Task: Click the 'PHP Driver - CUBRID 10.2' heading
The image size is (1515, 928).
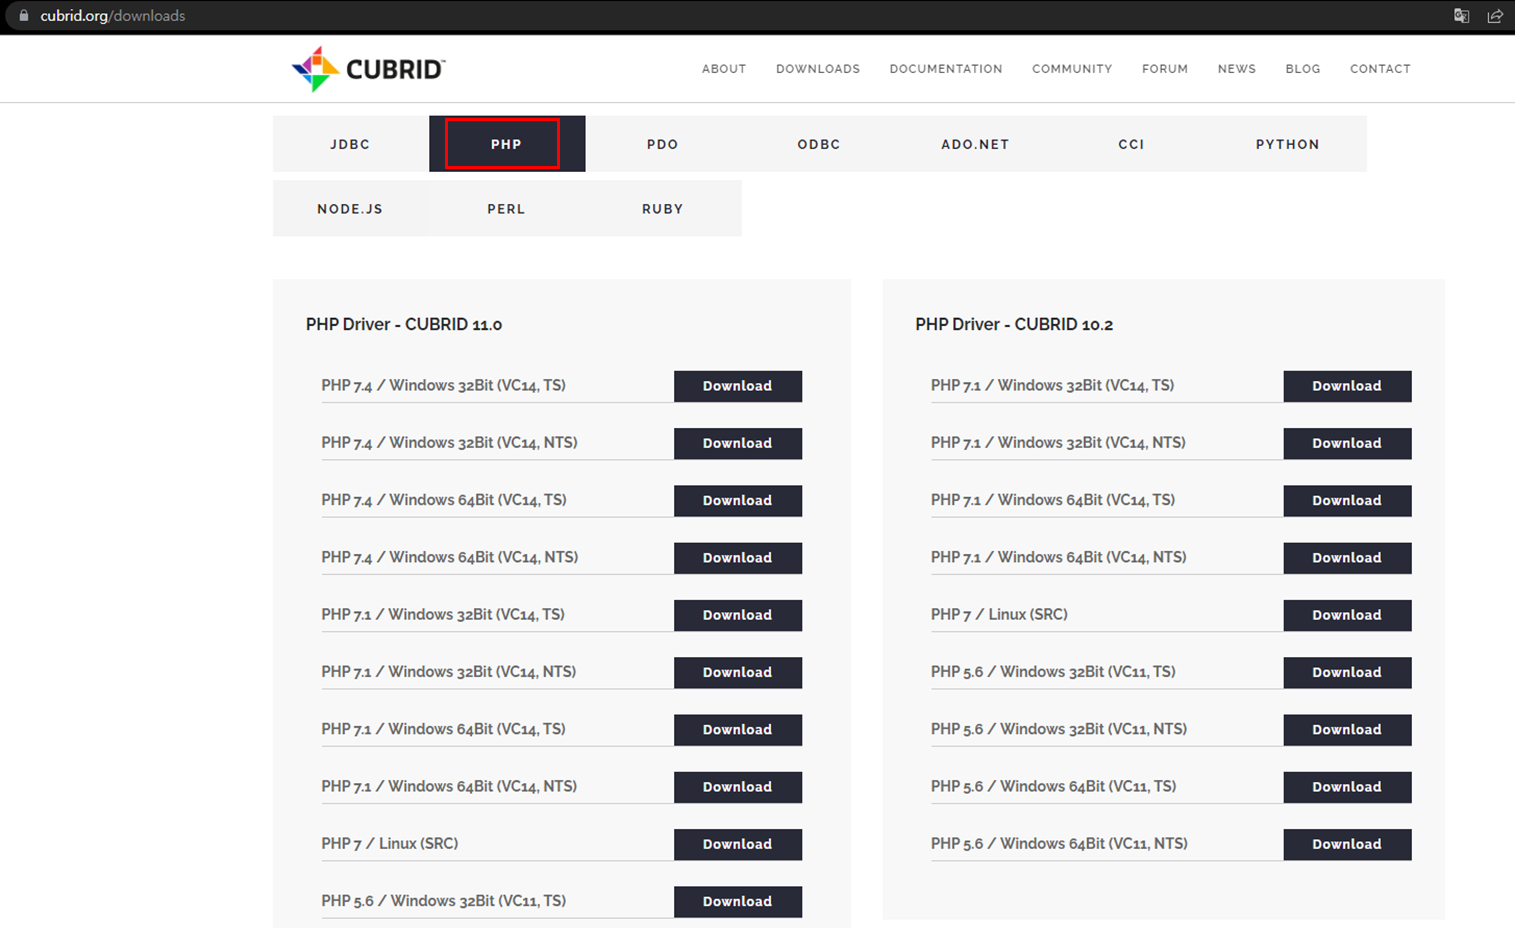Action: pyautogui.click(x=1014, y=324)
